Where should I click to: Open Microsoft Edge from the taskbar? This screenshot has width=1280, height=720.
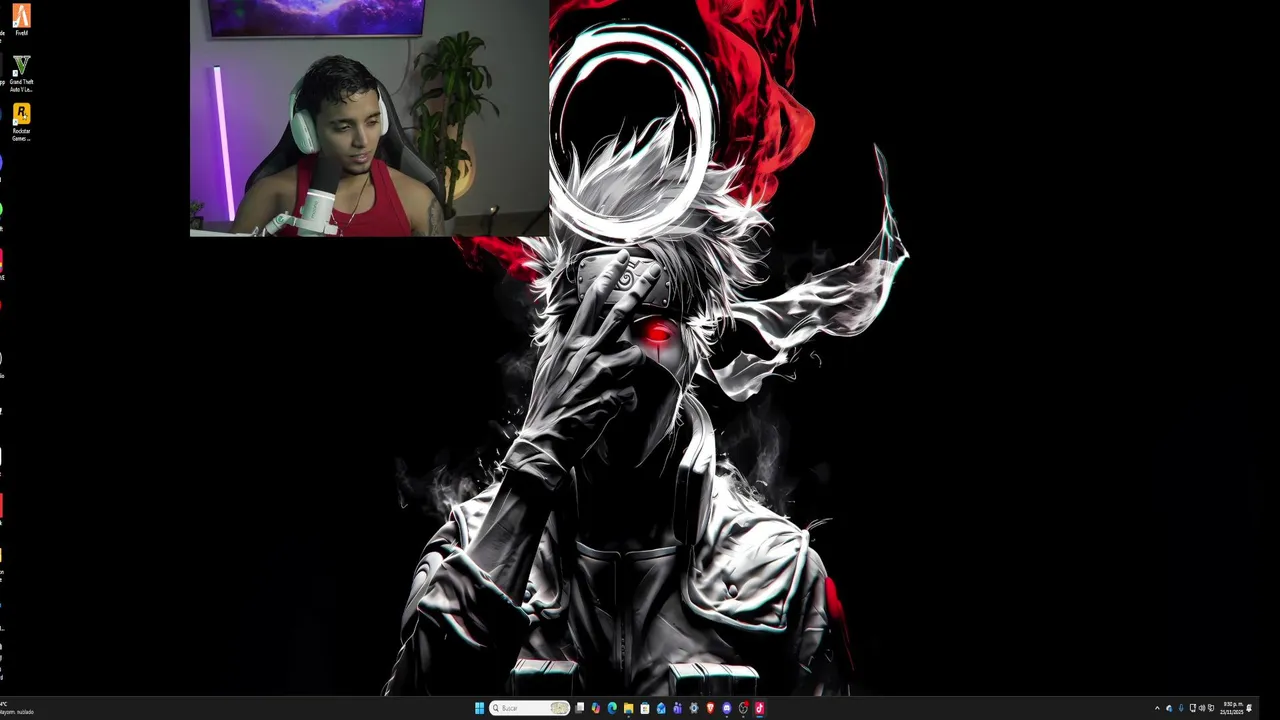612,708
